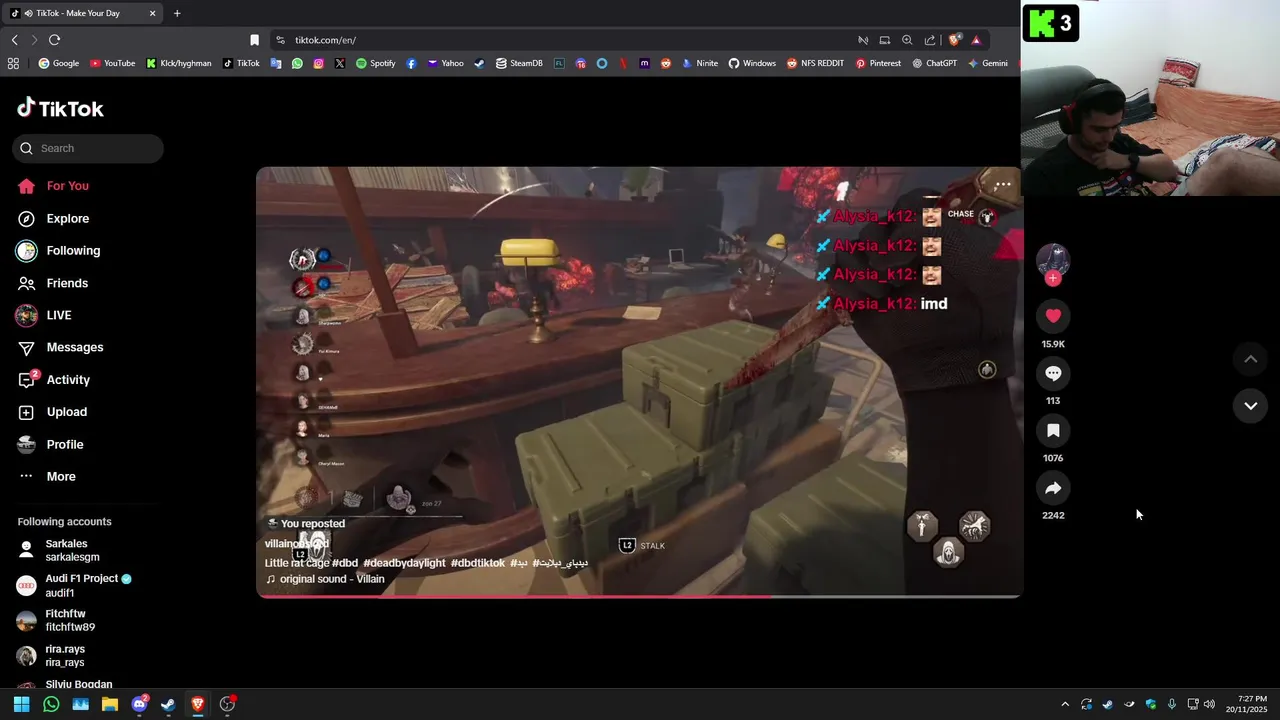This screenshot has width=1280, height=720.
Task: Go to the Following feed
Action: [x=58, y=251]
